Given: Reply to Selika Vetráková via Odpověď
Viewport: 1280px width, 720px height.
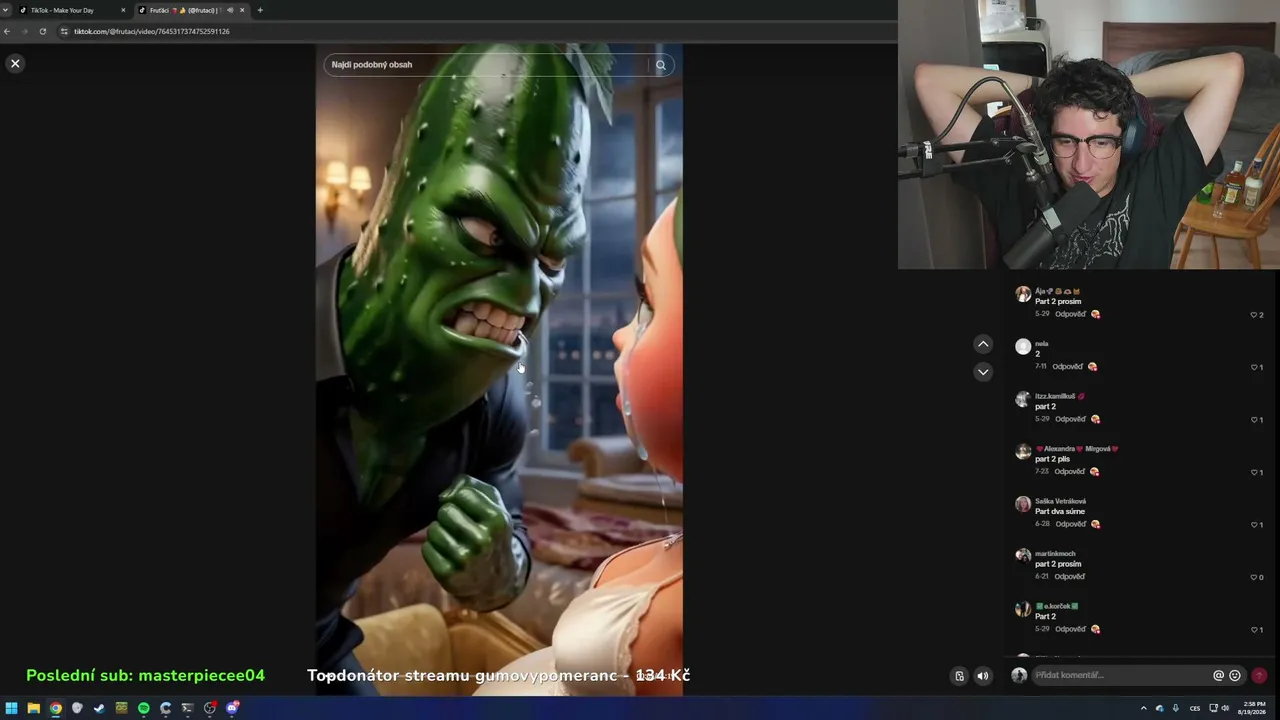Looking at the screenshot, I should [x=1070, y=524].
